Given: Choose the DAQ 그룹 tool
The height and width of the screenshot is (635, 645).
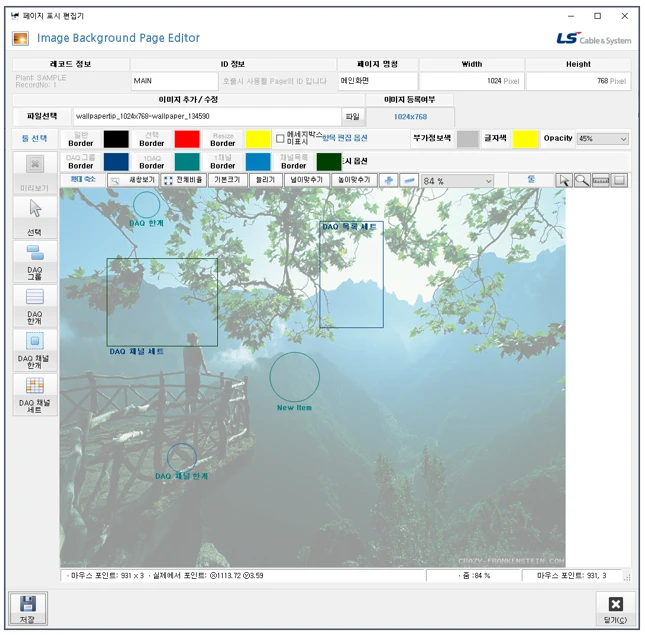Looking at the screenshot, I should (x=35, y=261).
